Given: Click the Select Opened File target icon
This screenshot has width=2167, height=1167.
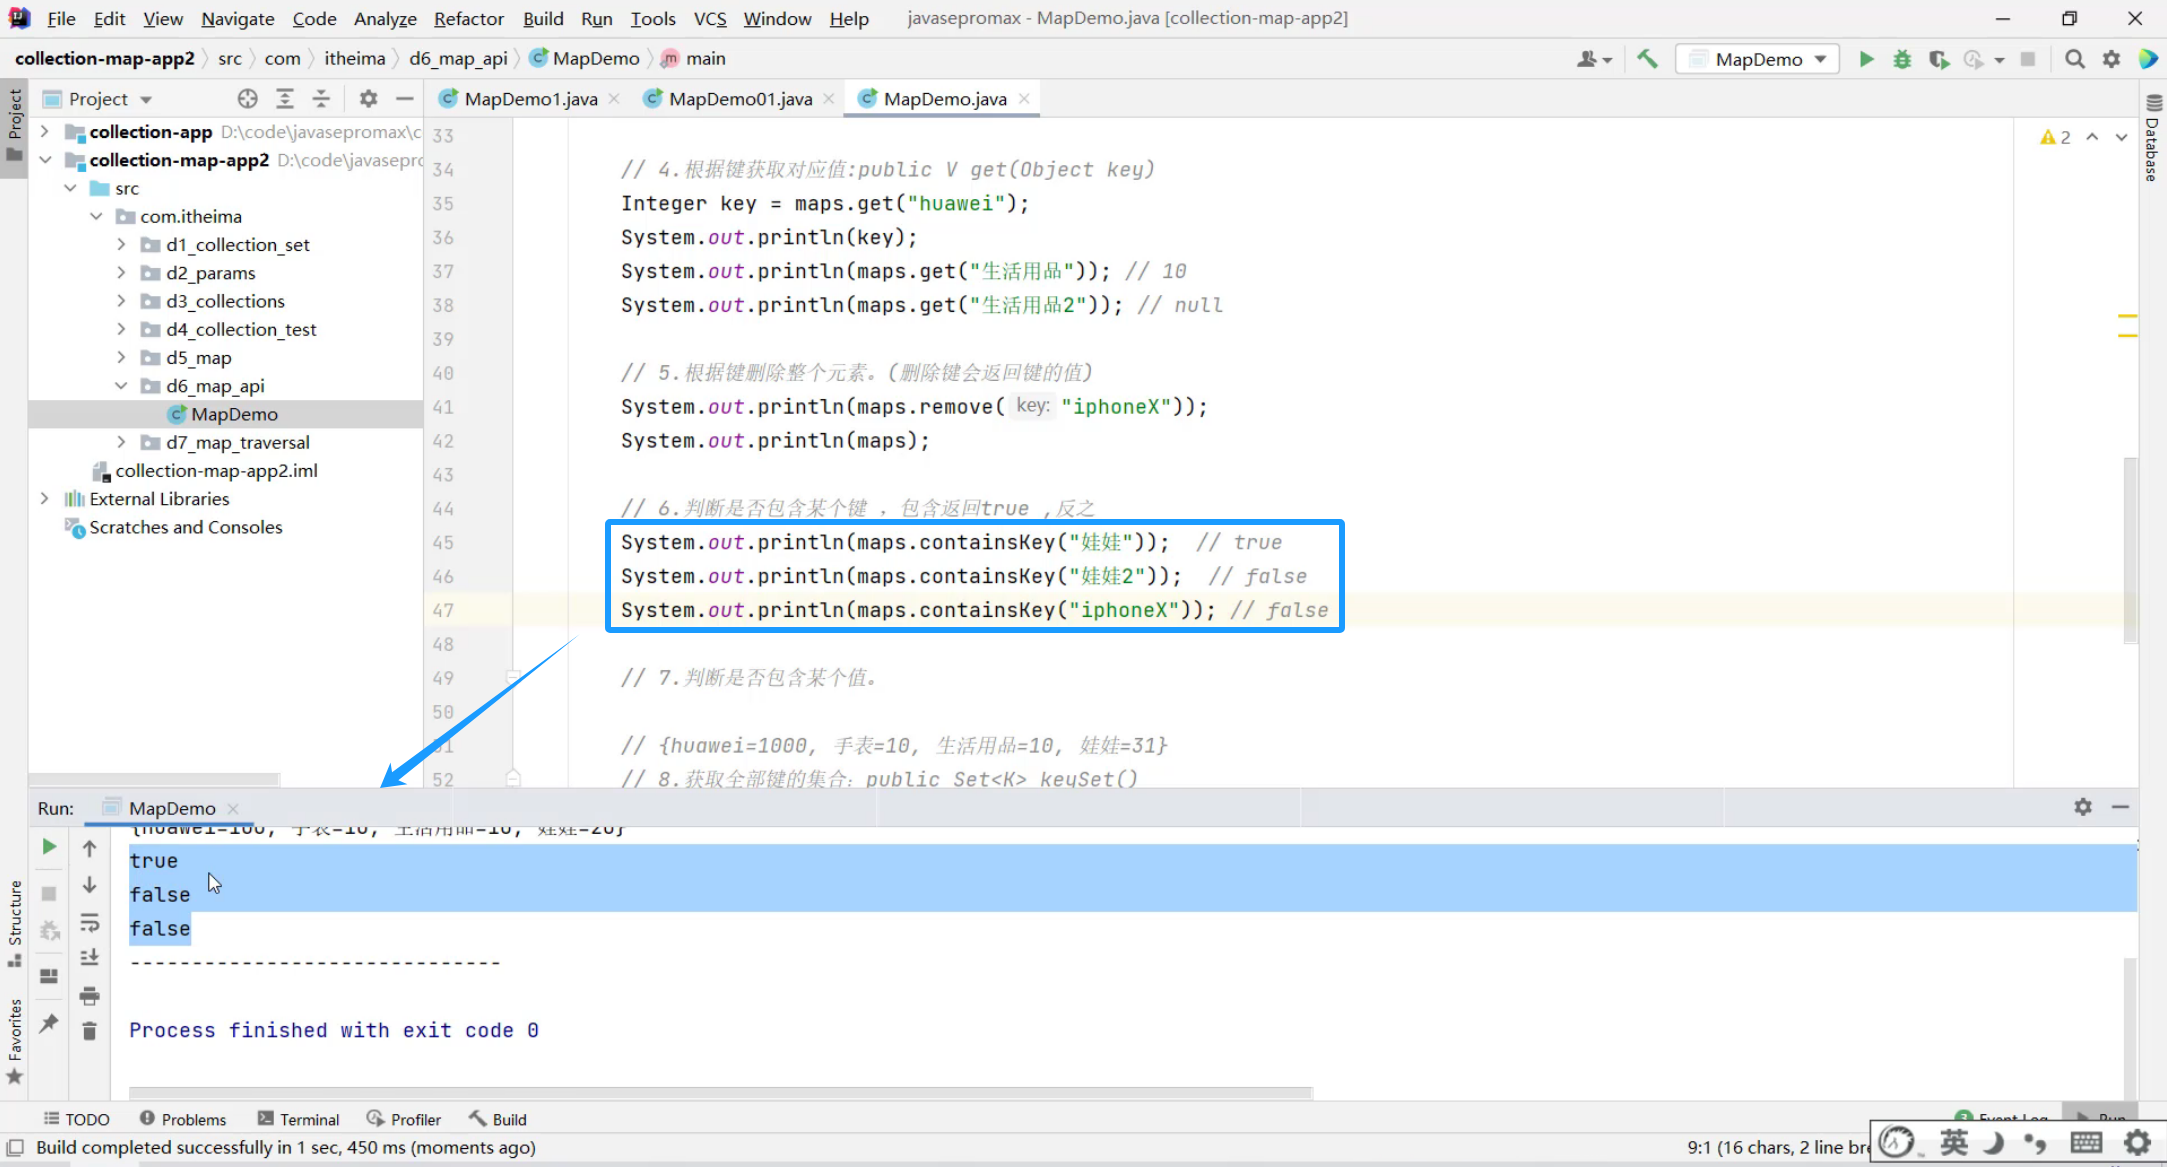Looking at the screenshot, I should click(248, 98).
